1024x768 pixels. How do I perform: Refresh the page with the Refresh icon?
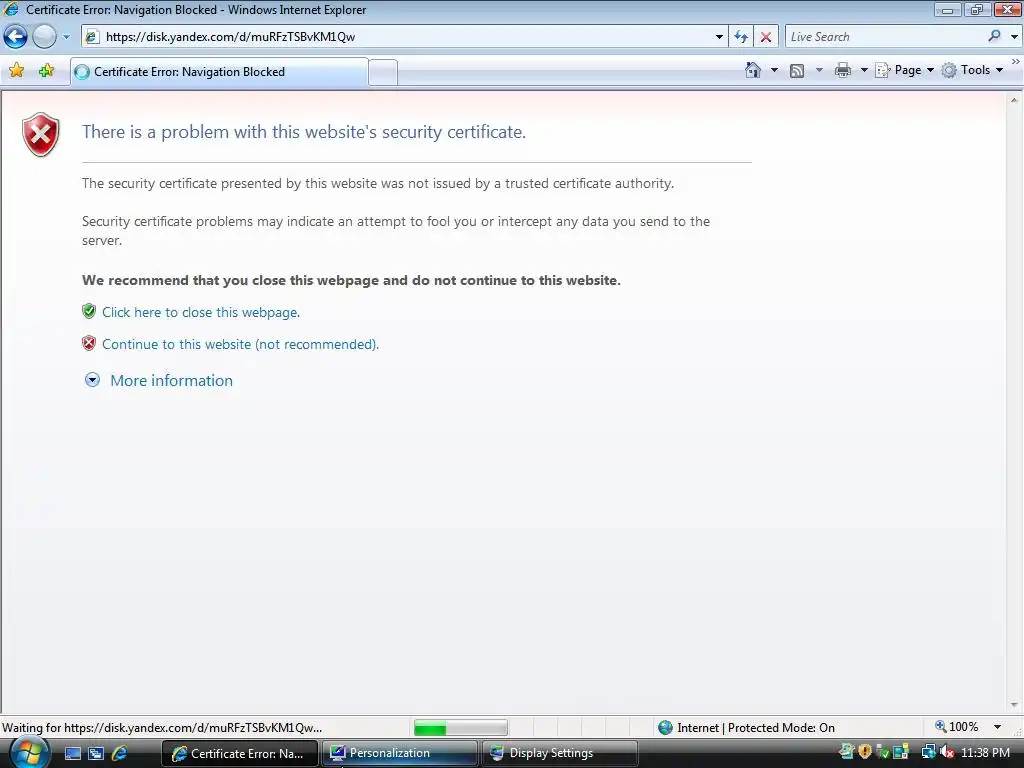[x=741, y=37]
